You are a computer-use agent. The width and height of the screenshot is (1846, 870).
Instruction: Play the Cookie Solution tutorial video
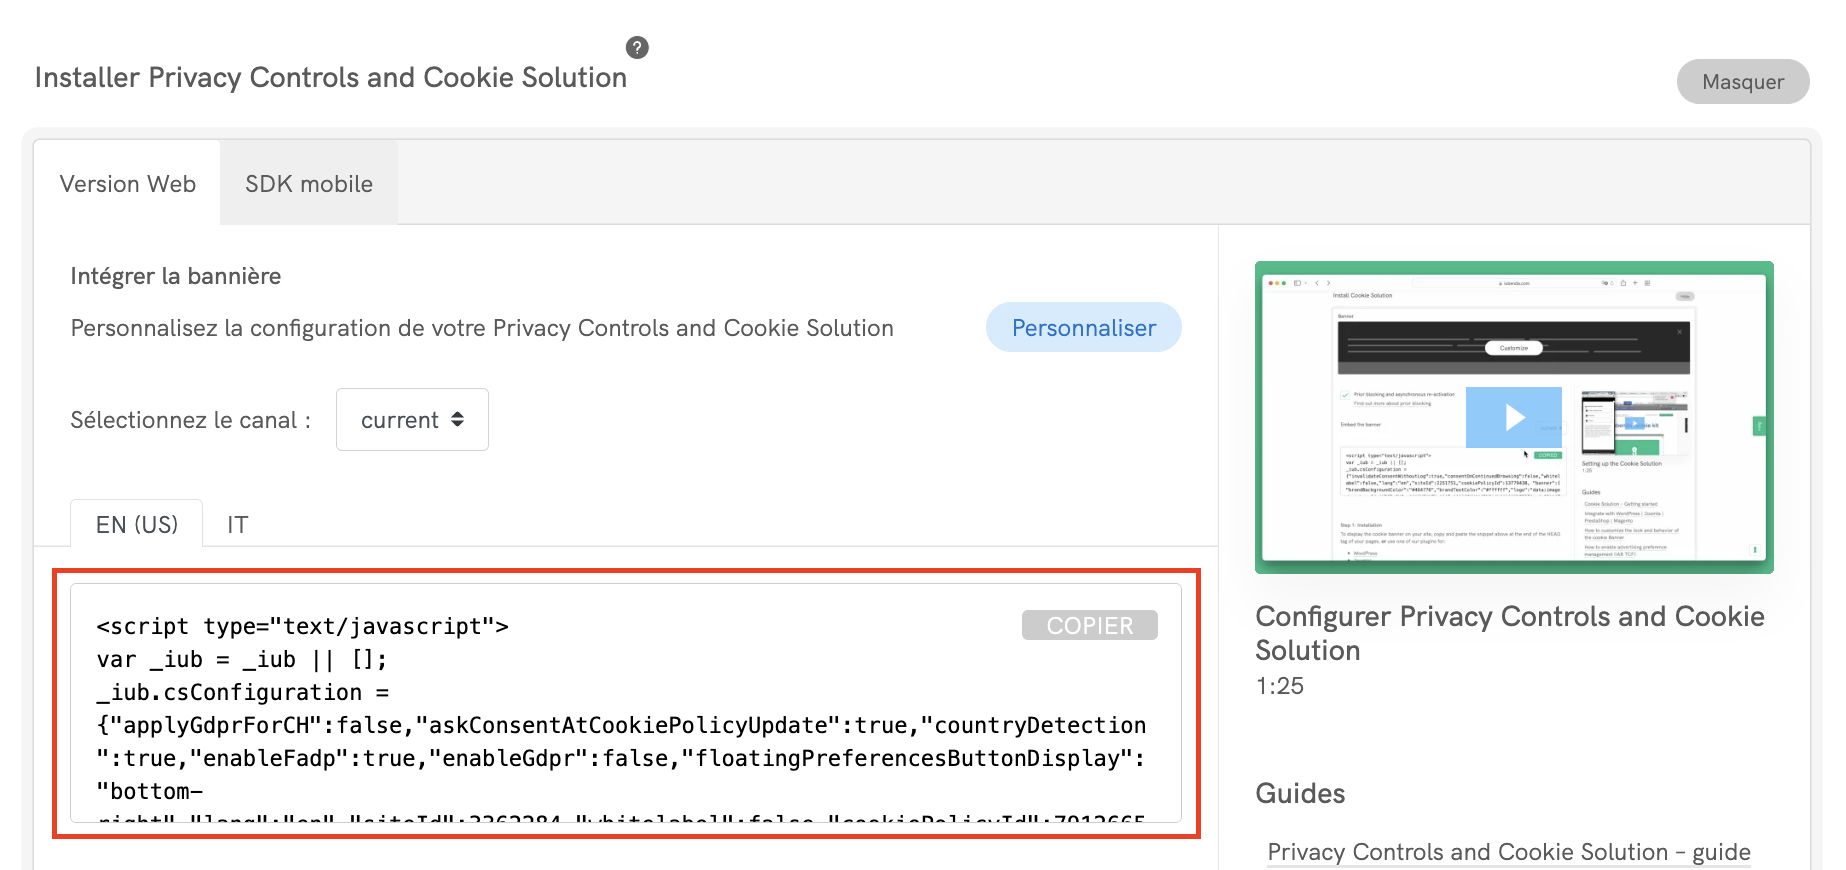[x=1514, y=417]
